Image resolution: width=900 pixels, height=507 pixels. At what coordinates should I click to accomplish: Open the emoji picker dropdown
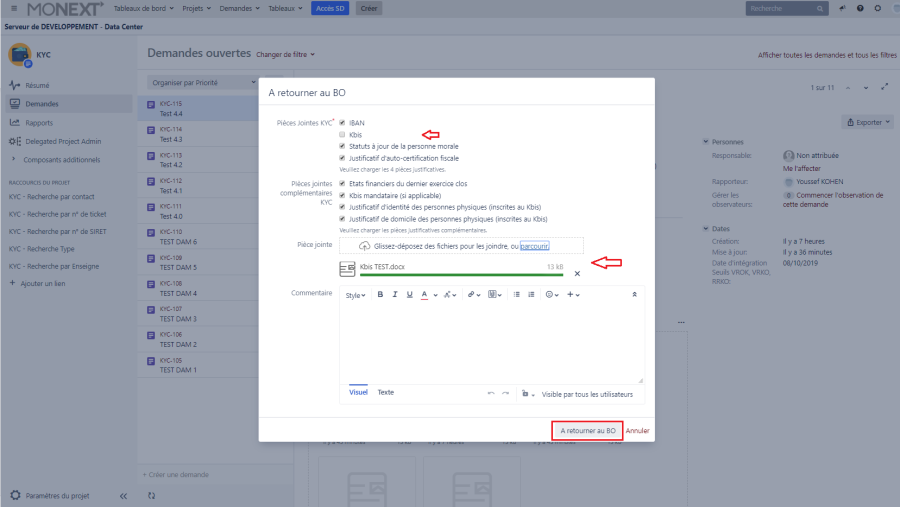552,295
